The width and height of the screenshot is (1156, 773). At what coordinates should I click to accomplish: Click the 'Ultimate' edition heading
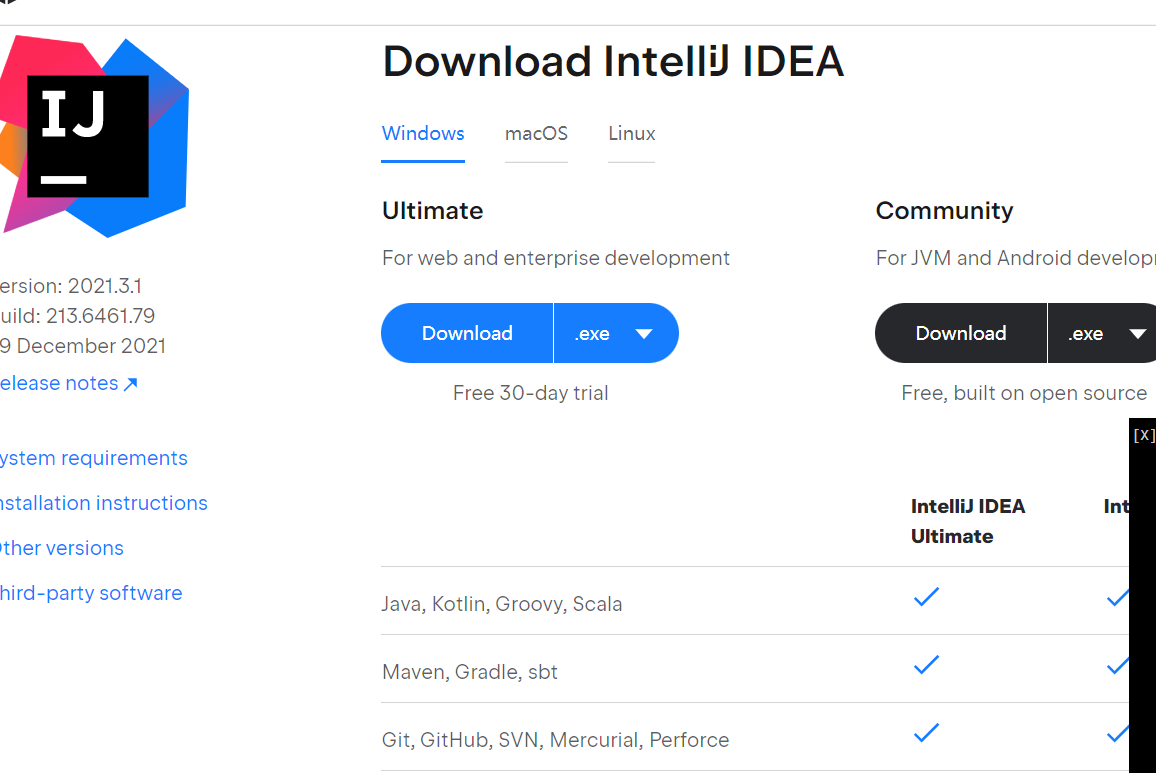pos(433,211)
